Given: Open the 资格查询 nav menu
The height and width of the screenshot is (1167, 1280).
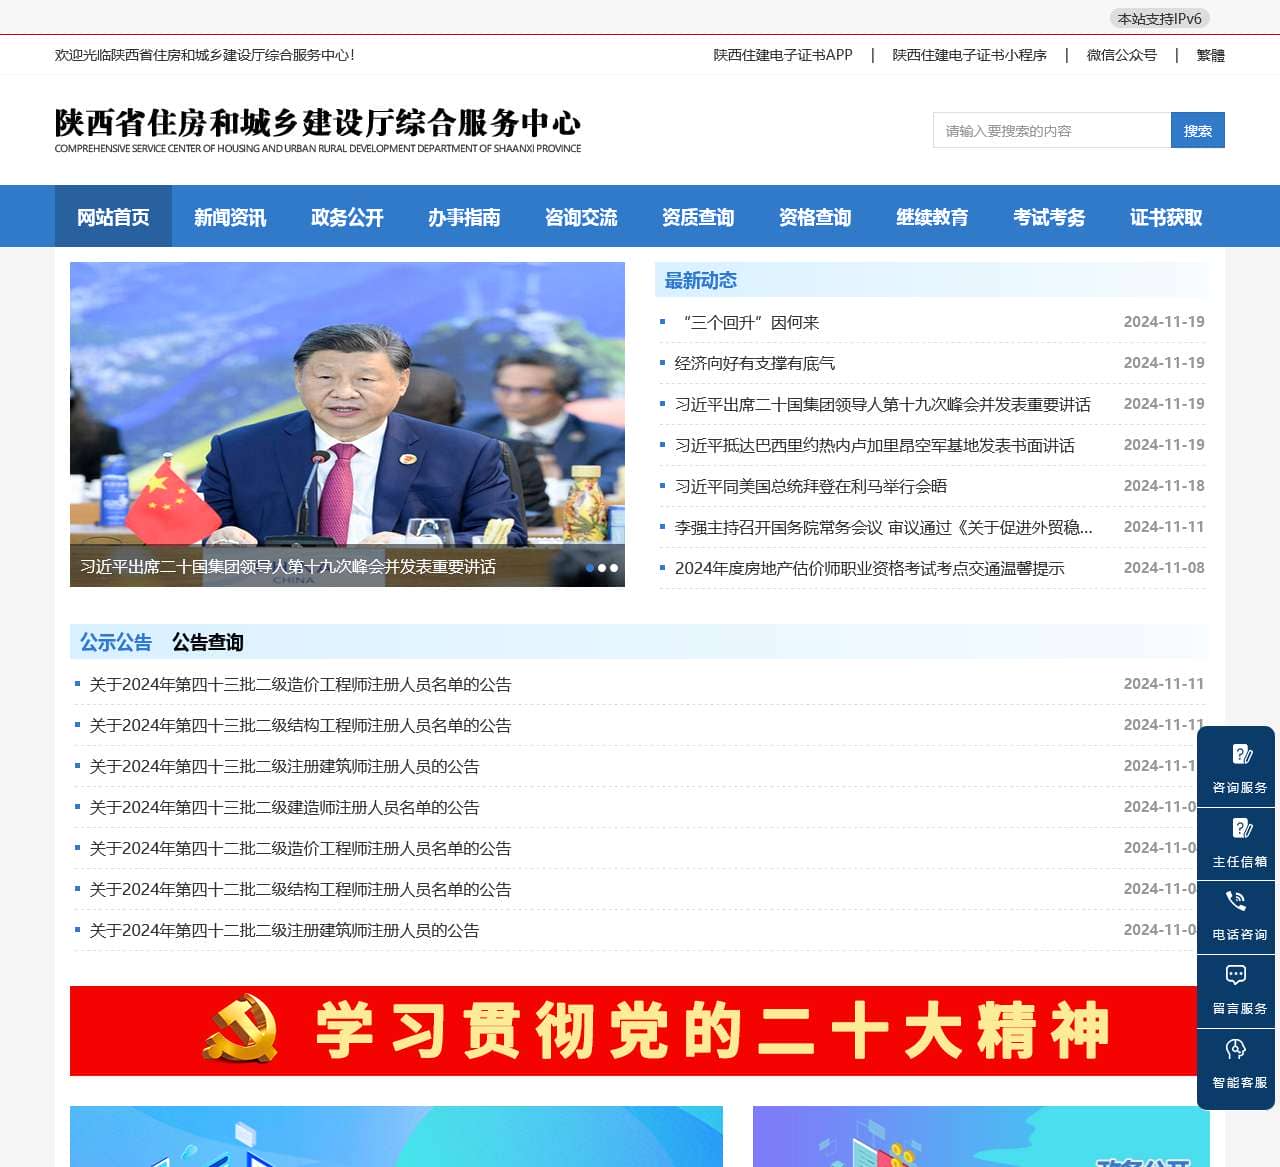Looking at the screenshot, I should [x=815, y=216].
